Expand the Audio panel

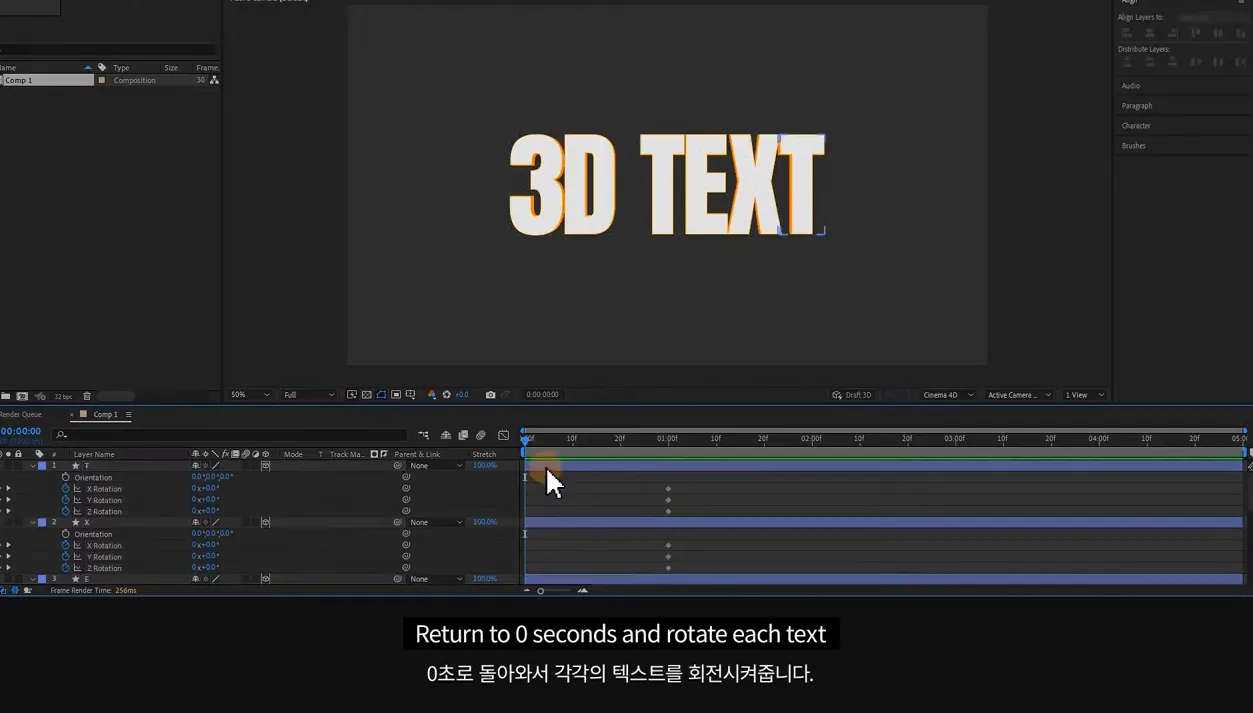coord(1131,86)
